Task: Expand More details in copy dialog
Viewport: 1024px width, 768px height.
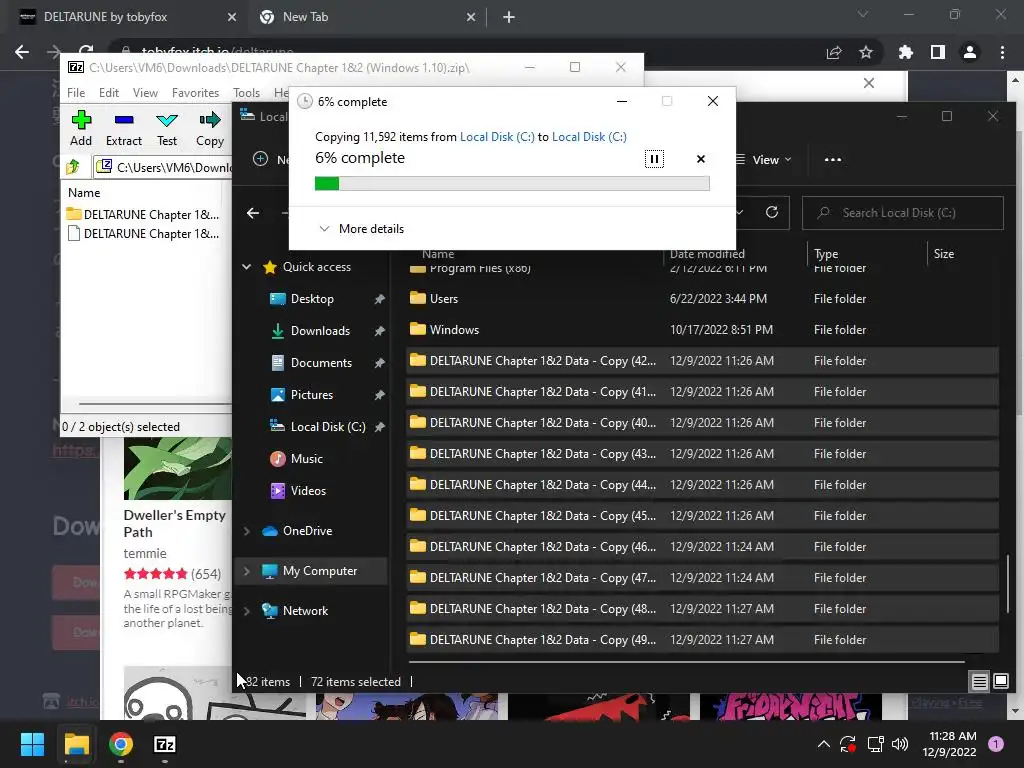Action: point(361,229)
